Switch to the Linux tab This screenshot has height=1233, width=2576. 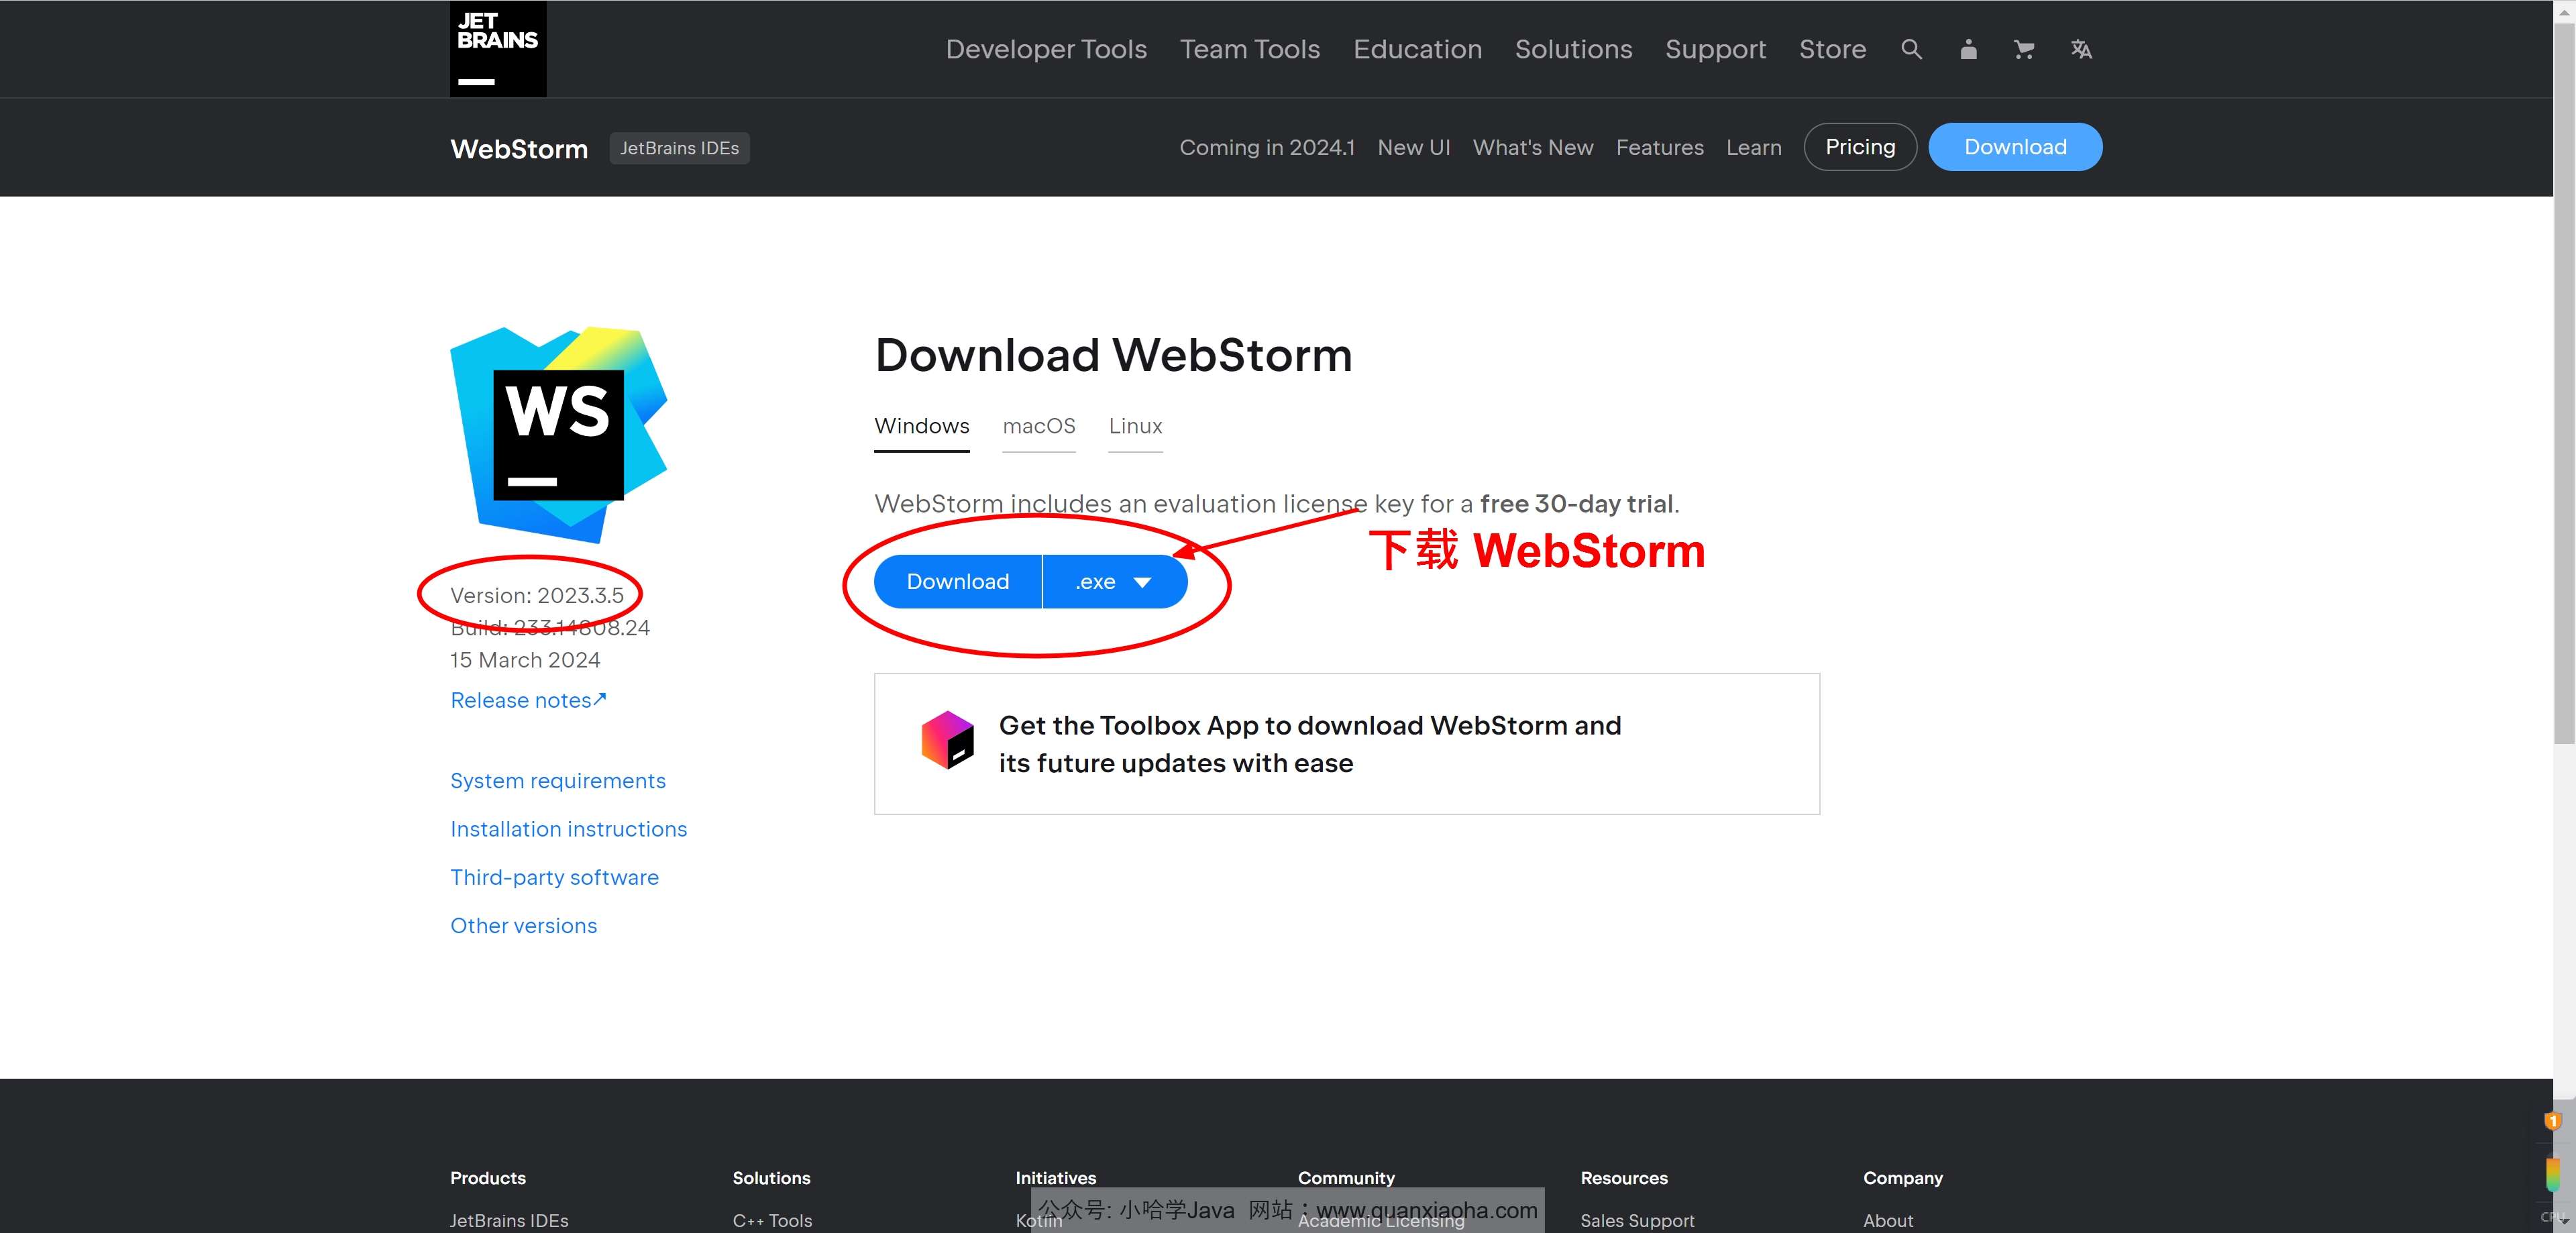[1135, 427]
